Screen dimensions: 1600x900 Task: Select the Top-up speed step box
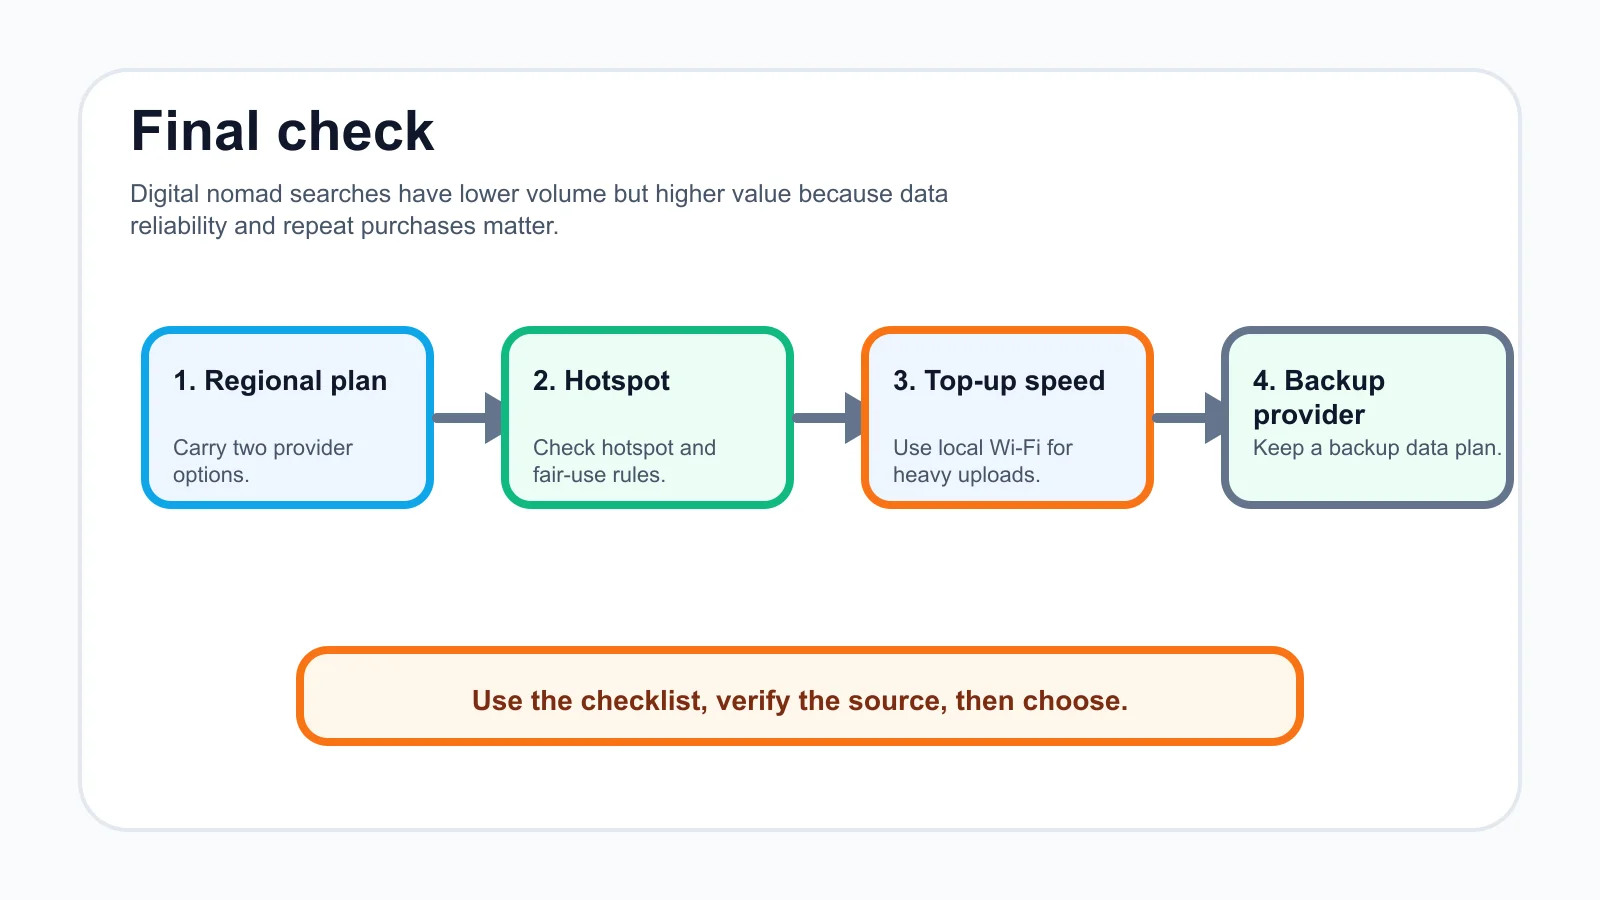coord(1007,417)
